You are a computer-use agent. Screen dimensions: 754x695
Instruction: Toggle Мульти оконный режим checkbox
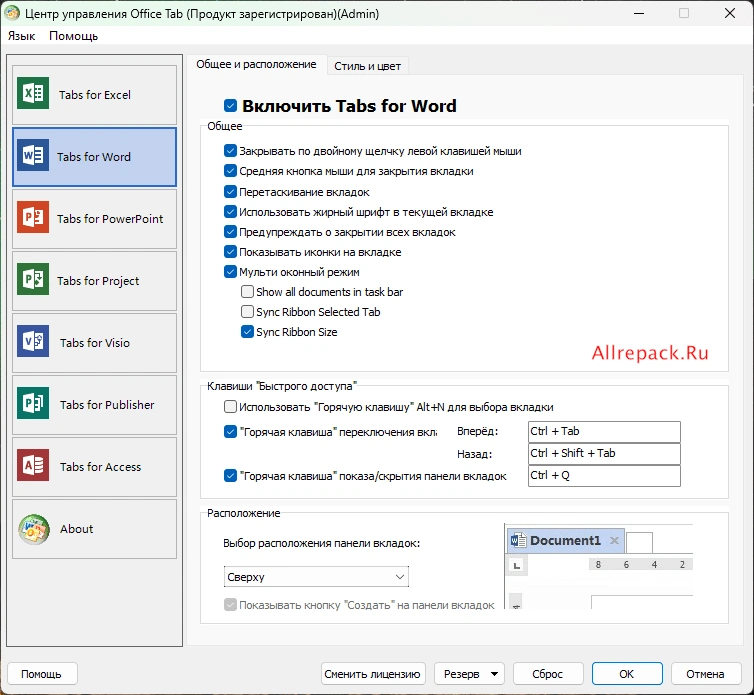230,272
